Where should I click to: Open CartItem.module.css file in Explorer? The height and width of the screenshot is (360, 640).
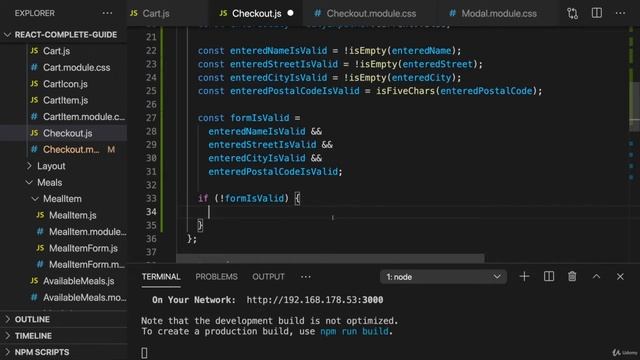tap(84, 117)
